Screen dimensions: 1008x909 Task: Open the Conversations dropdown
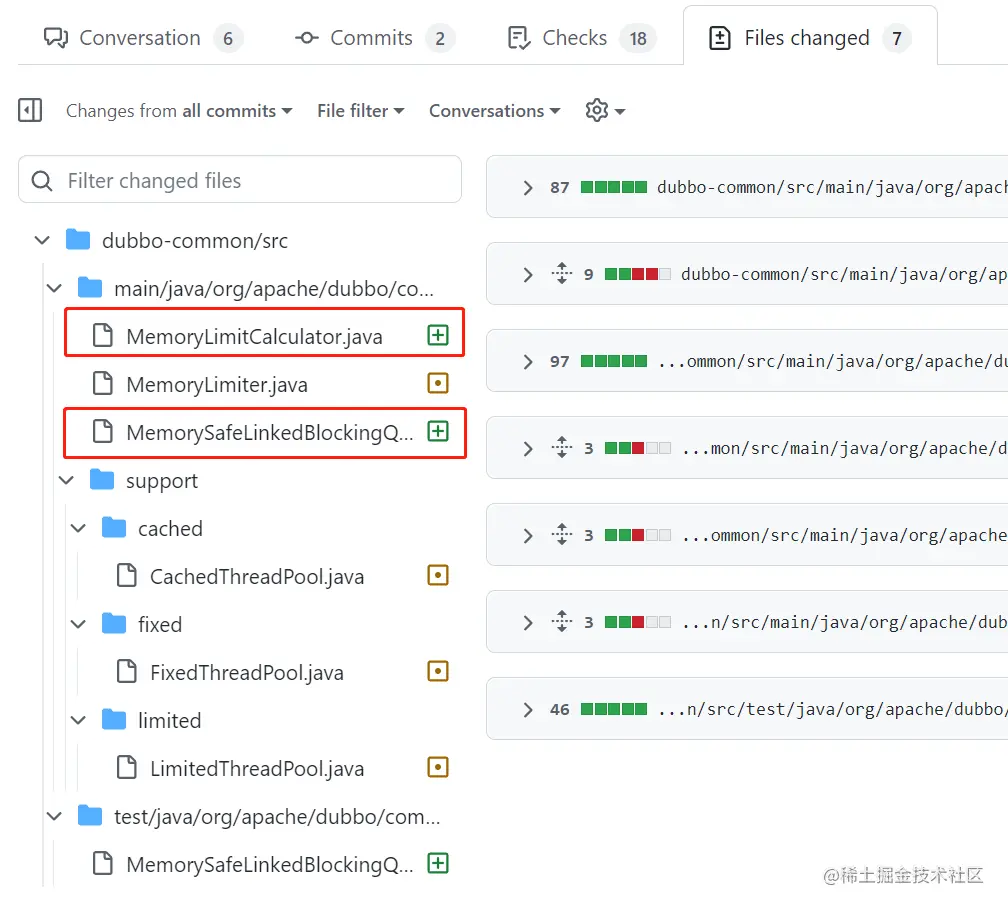tap(494, 111)
